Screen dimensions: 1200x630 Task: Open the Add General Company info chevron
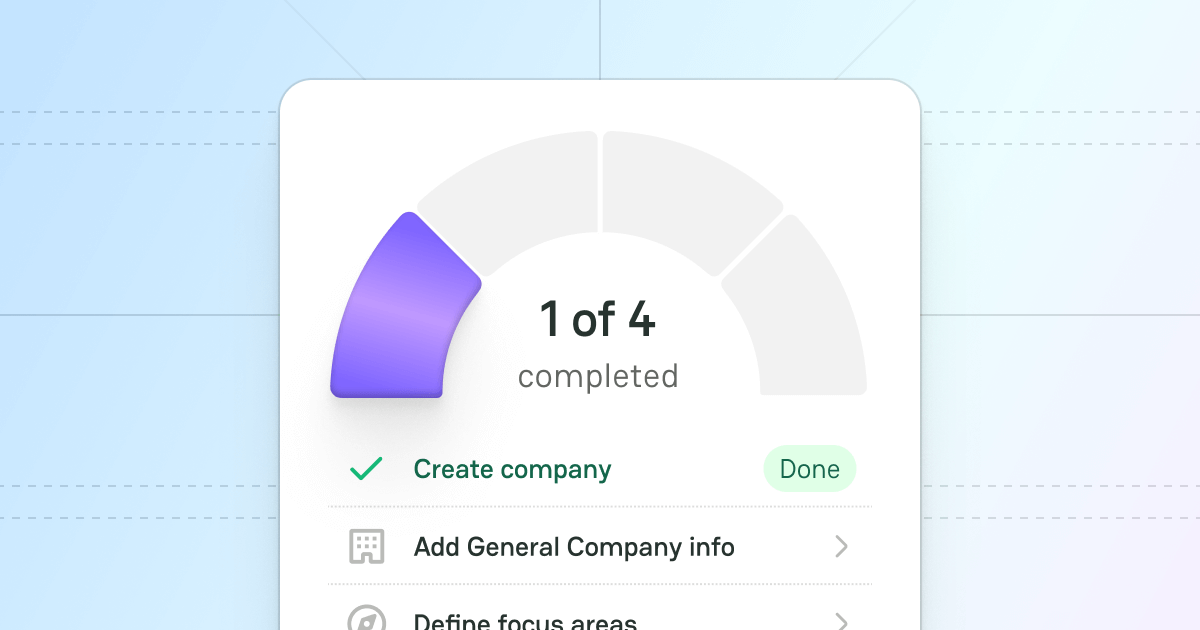pyautogui.click(x=841, y=546)
